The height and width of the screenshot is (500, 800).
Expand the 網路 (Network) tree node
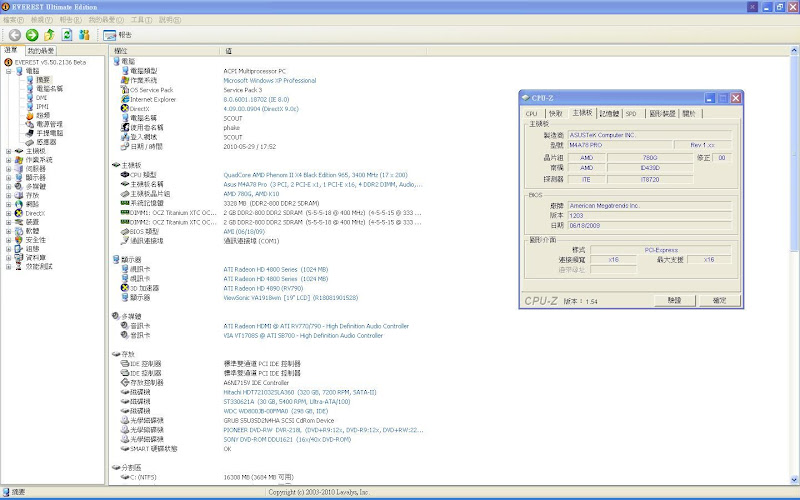(9, 204)
